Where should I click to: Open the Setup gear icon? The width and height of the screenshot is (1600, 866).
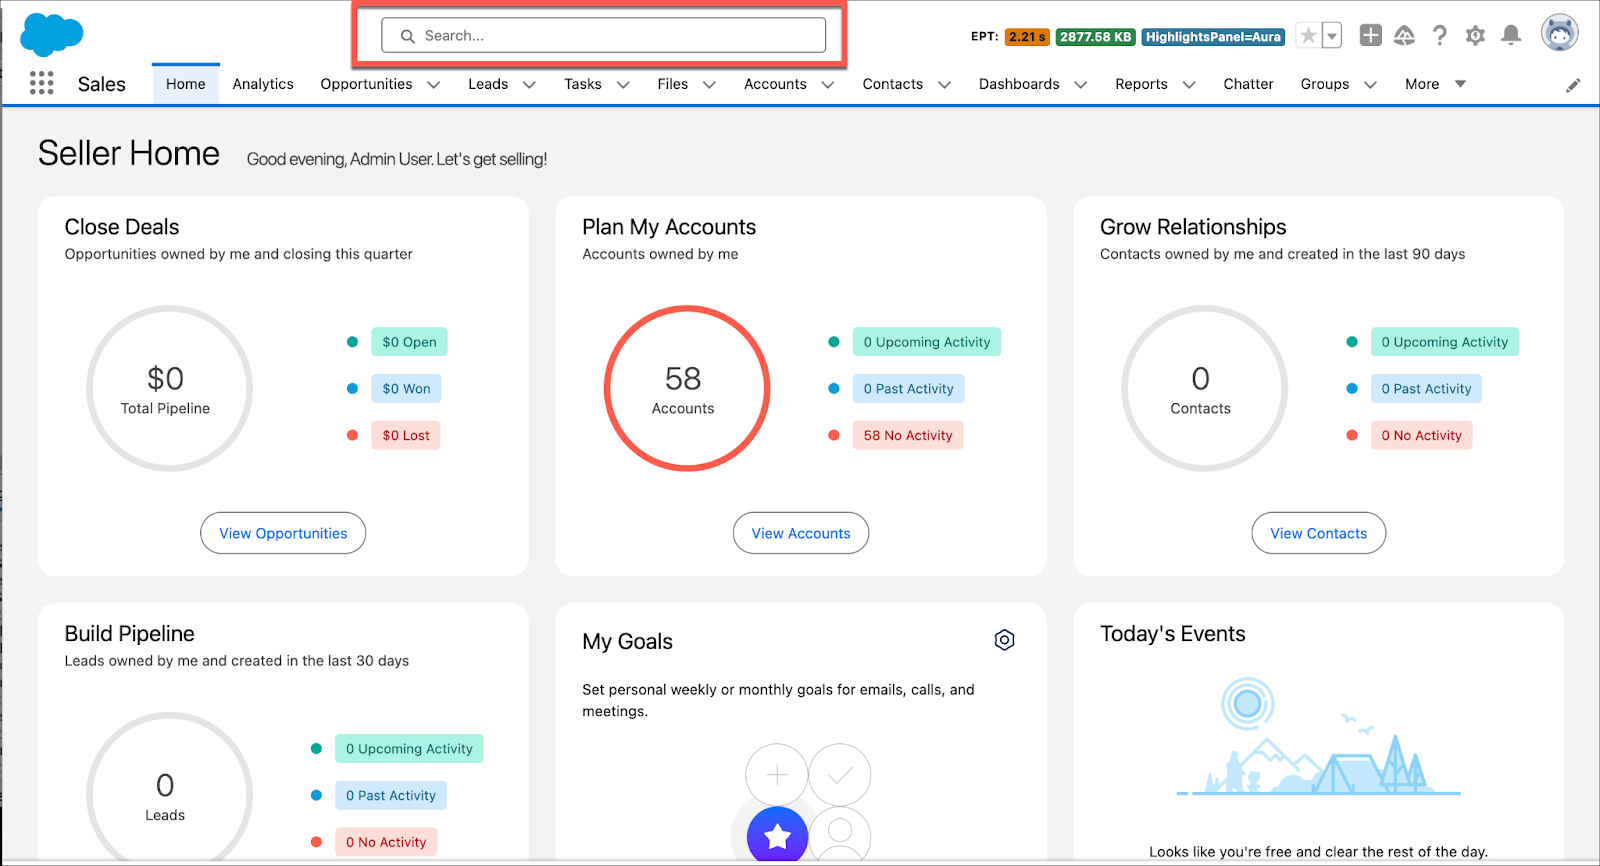tap(1475, 36)
